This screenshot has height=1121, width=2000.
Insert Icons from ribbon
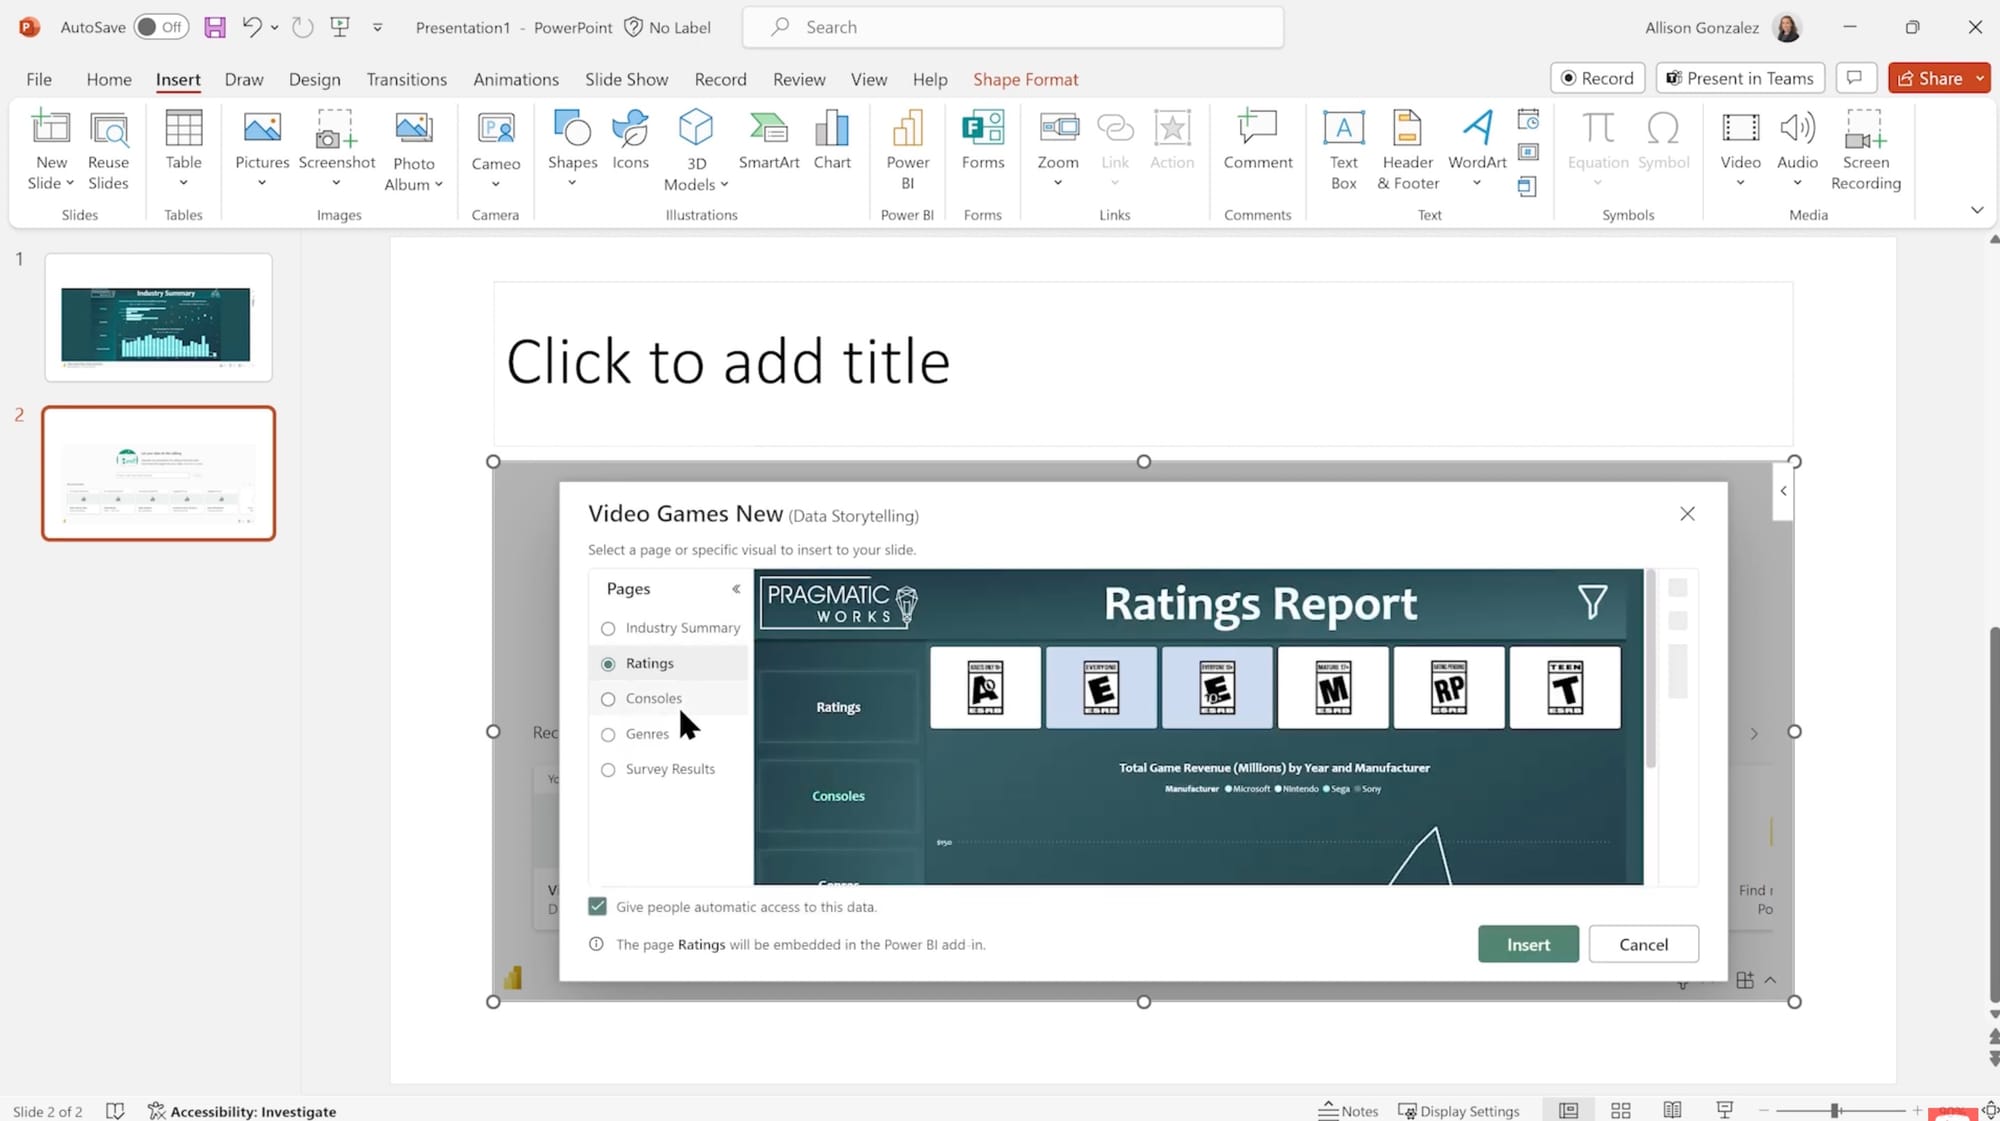(x=630, y=140)
